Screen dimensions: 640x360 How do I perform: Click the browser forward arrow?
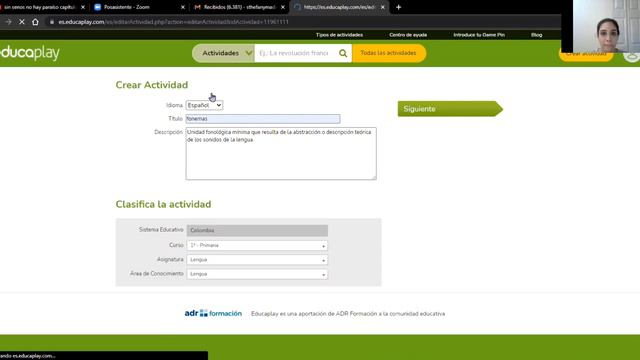pyautogui.click(x=8, y=22)
